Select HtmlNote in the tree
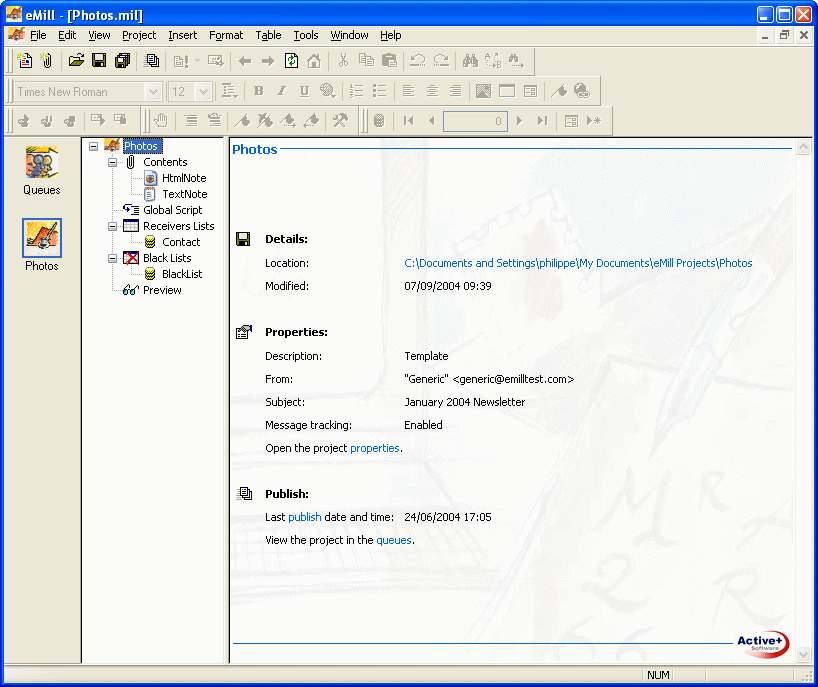Viewport: 818px width, 687px height. (x=184, y=178)
